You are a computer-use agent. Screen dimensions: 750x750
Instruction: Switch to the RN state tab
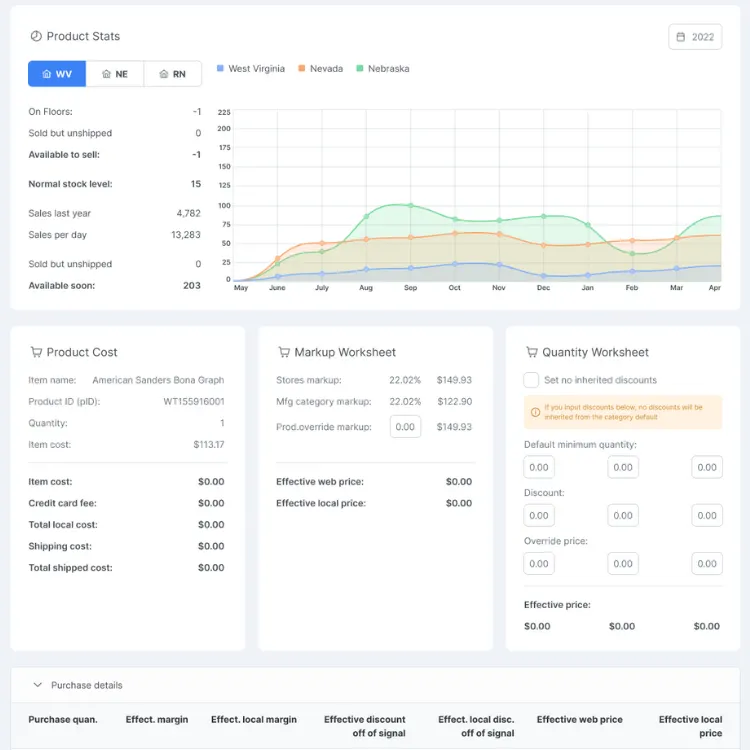(172, 74)
